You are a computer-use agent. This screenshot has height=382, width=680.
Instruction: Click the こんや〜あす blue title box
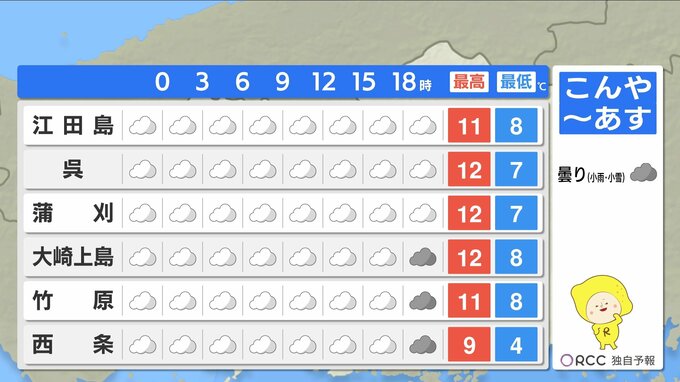point(608,103)
